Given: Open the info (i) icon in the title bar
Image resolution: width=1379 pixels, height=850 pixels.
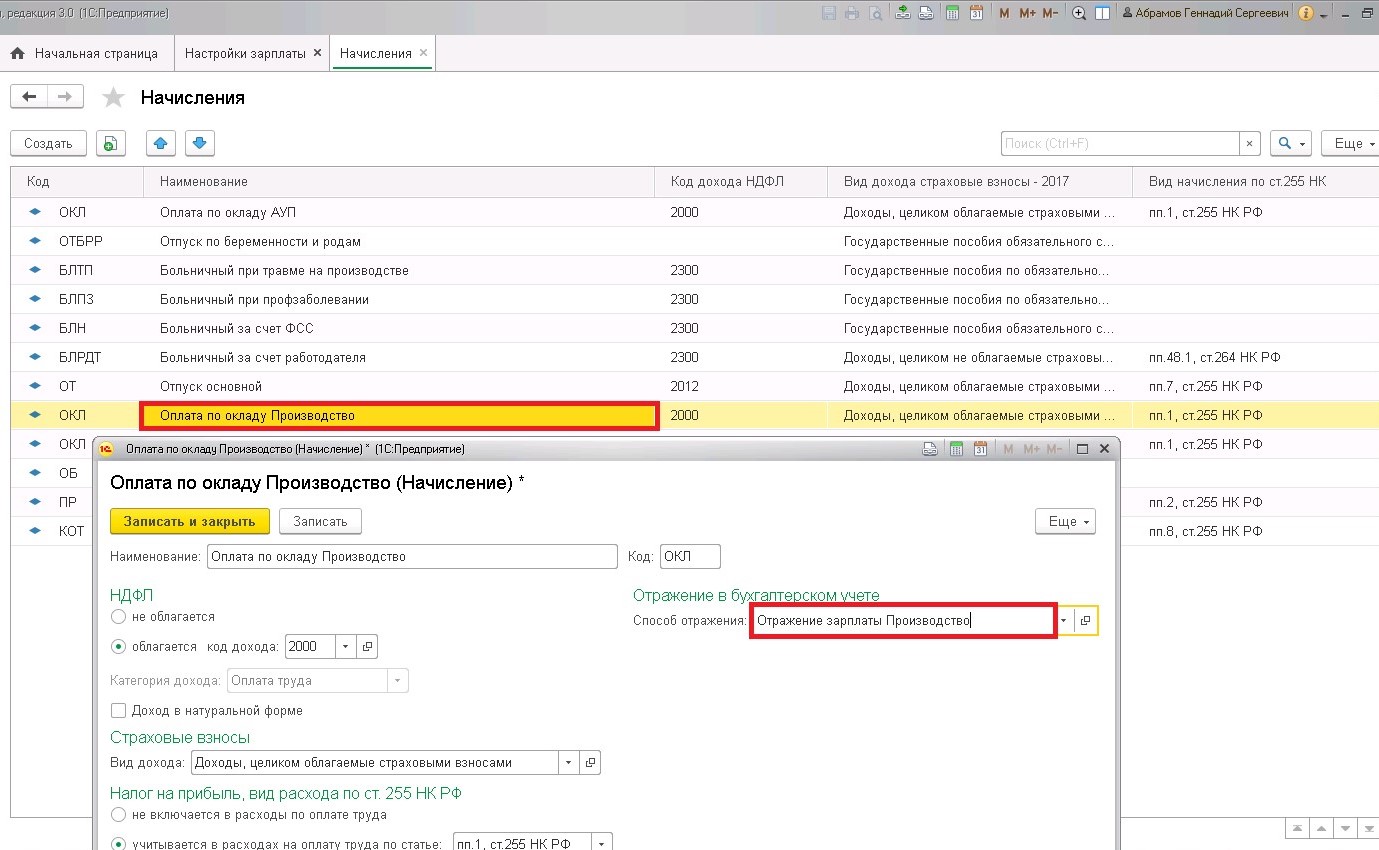Looking at the screenshot, I should 1306,13.
